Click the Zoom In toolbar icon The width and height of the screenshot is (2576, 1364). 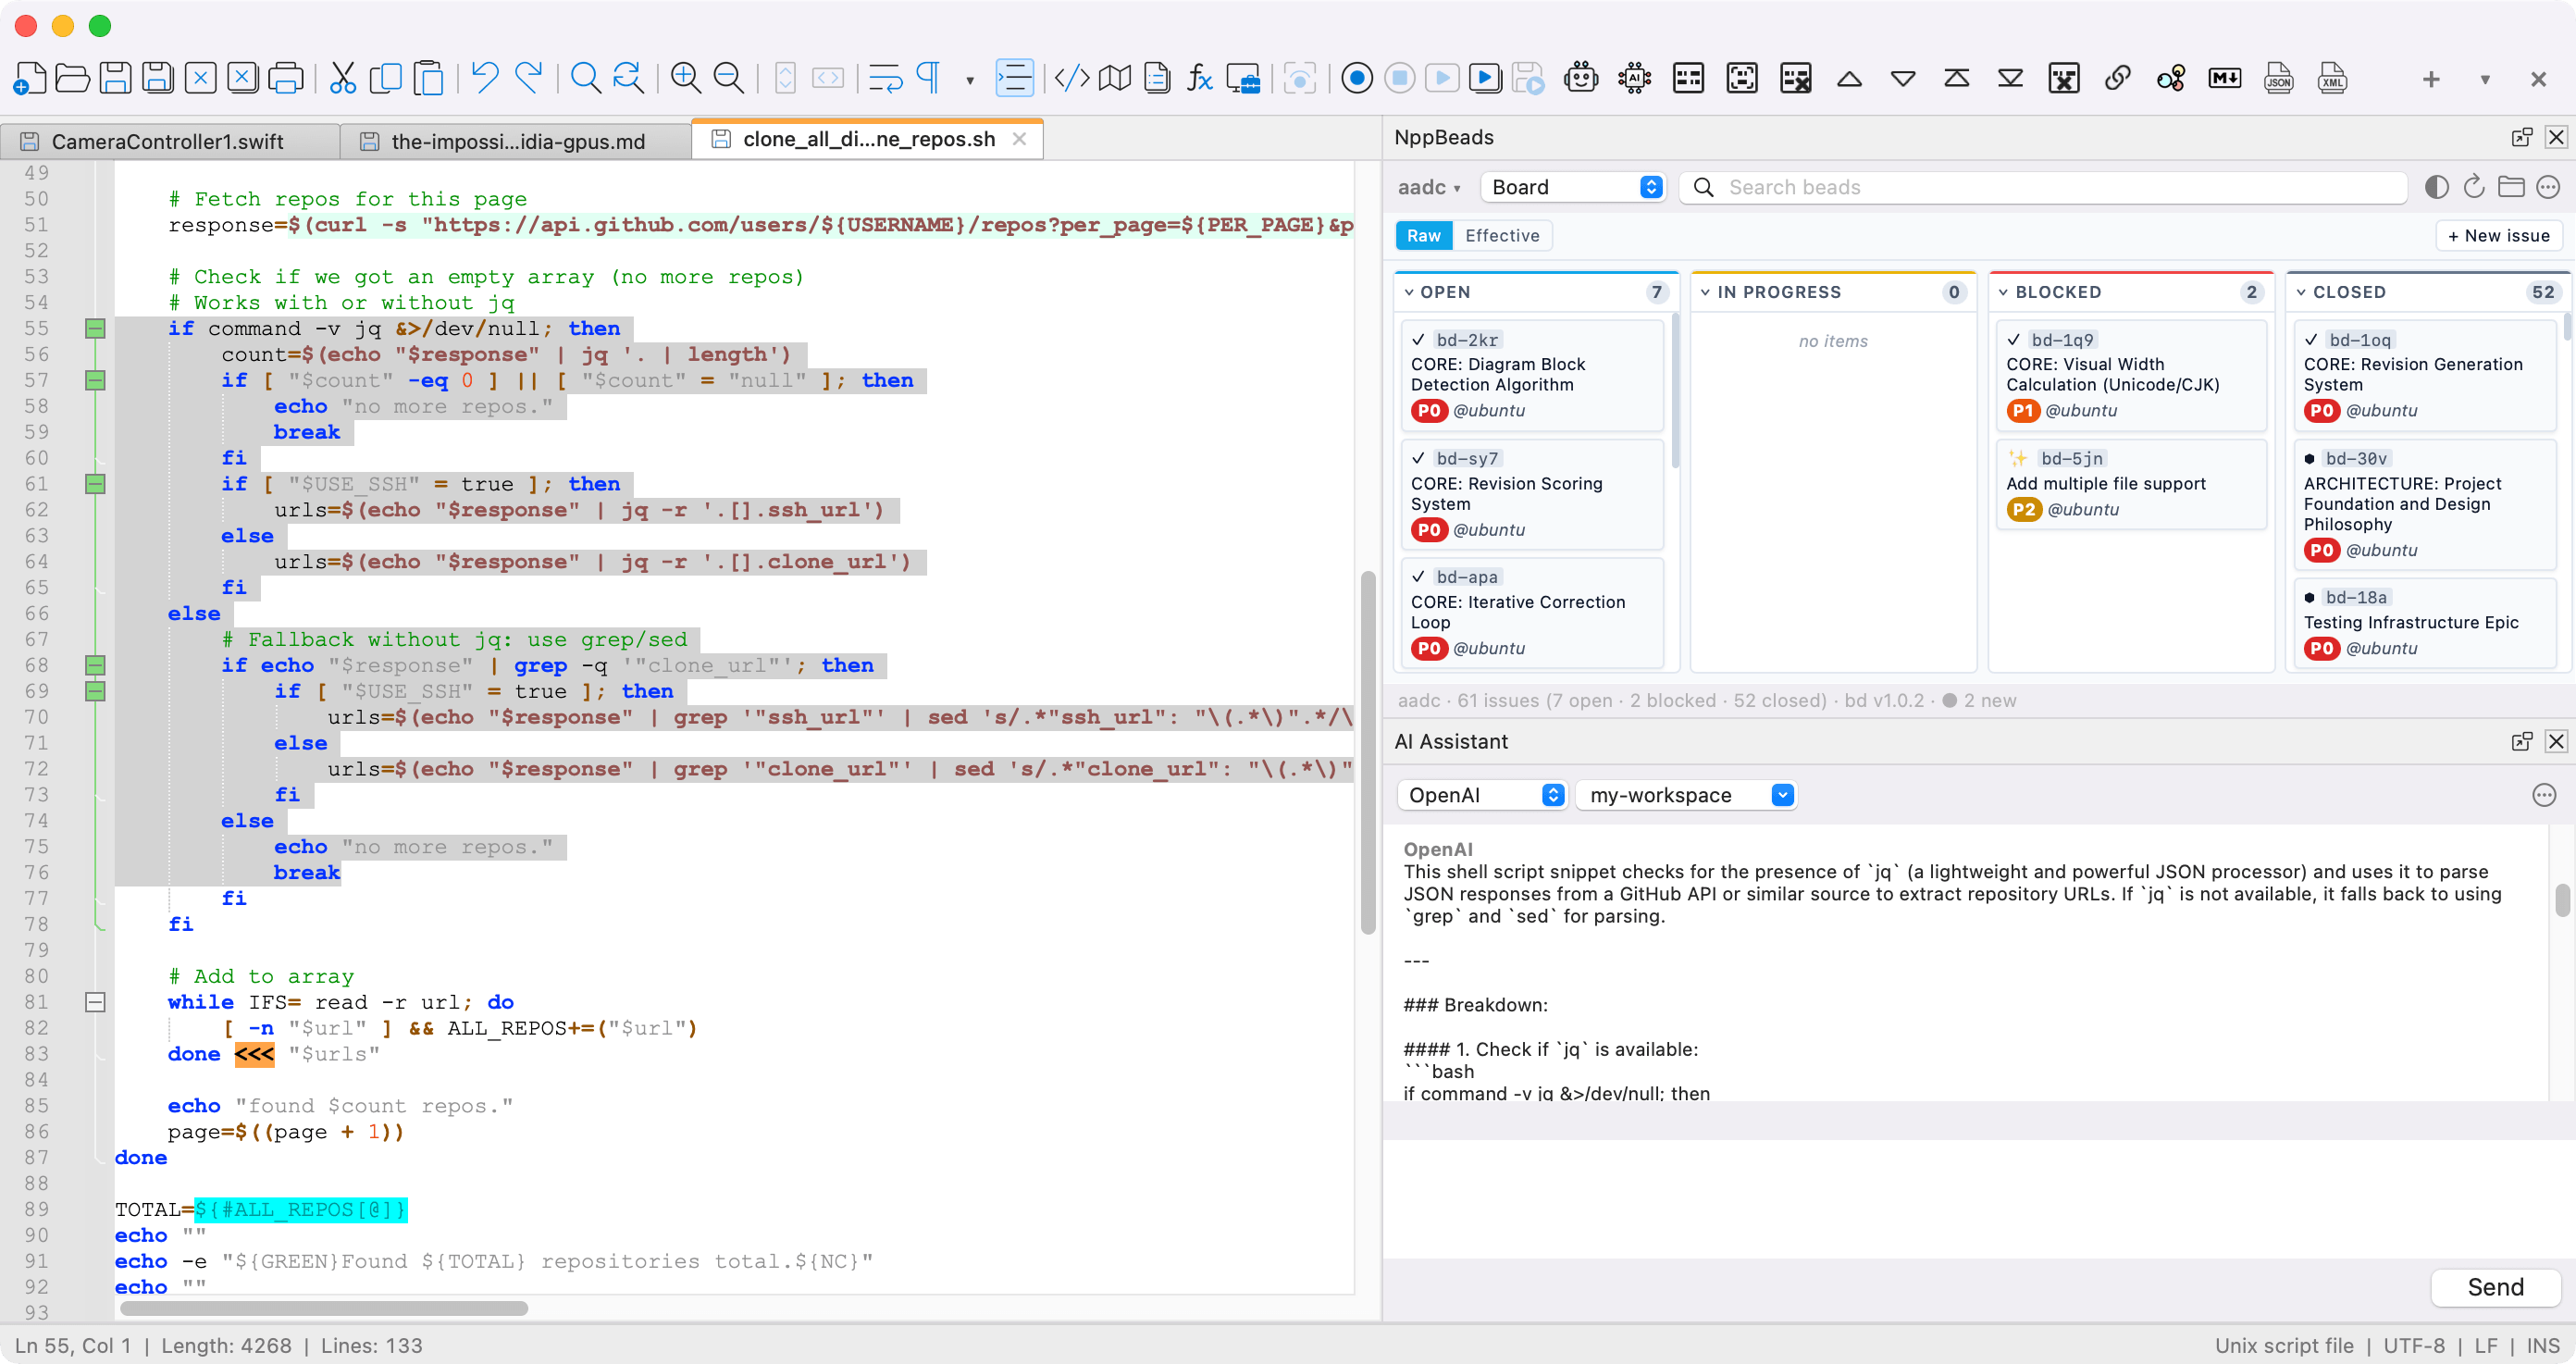tap(685, 78)
